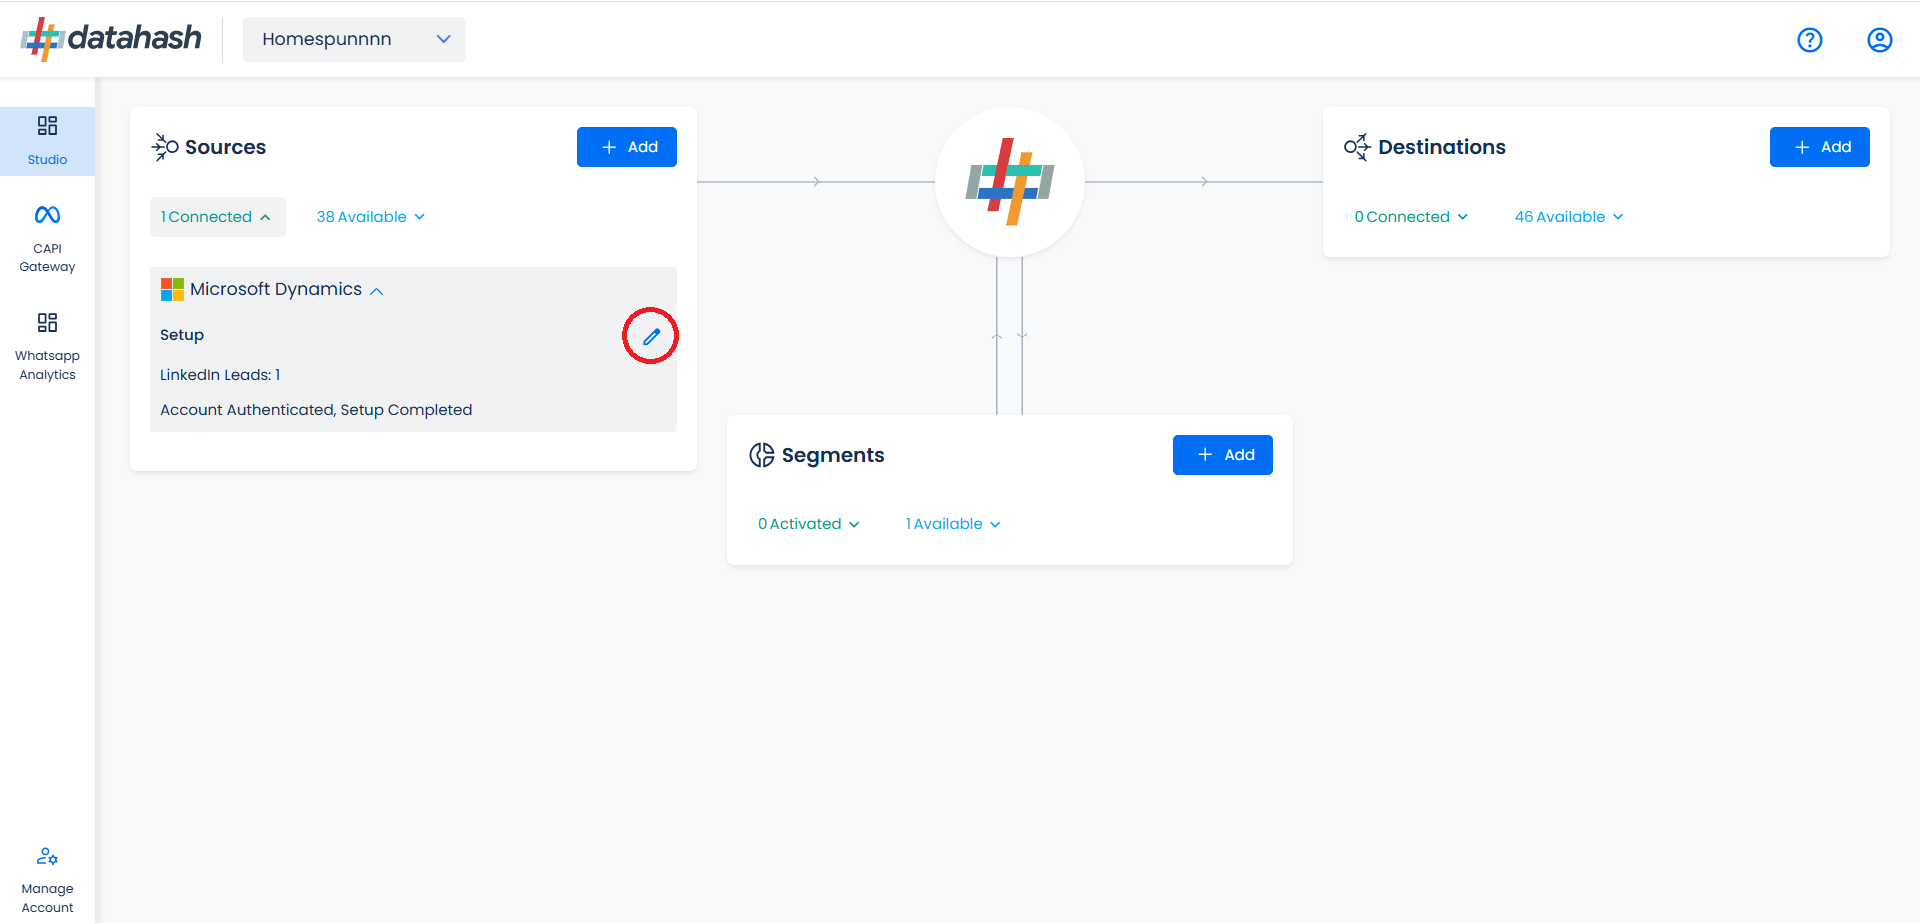The width and height of the screenshot is (1920, 924).
Task: Collapse the 1 Connected sources list
Action: tap(217, 217)
